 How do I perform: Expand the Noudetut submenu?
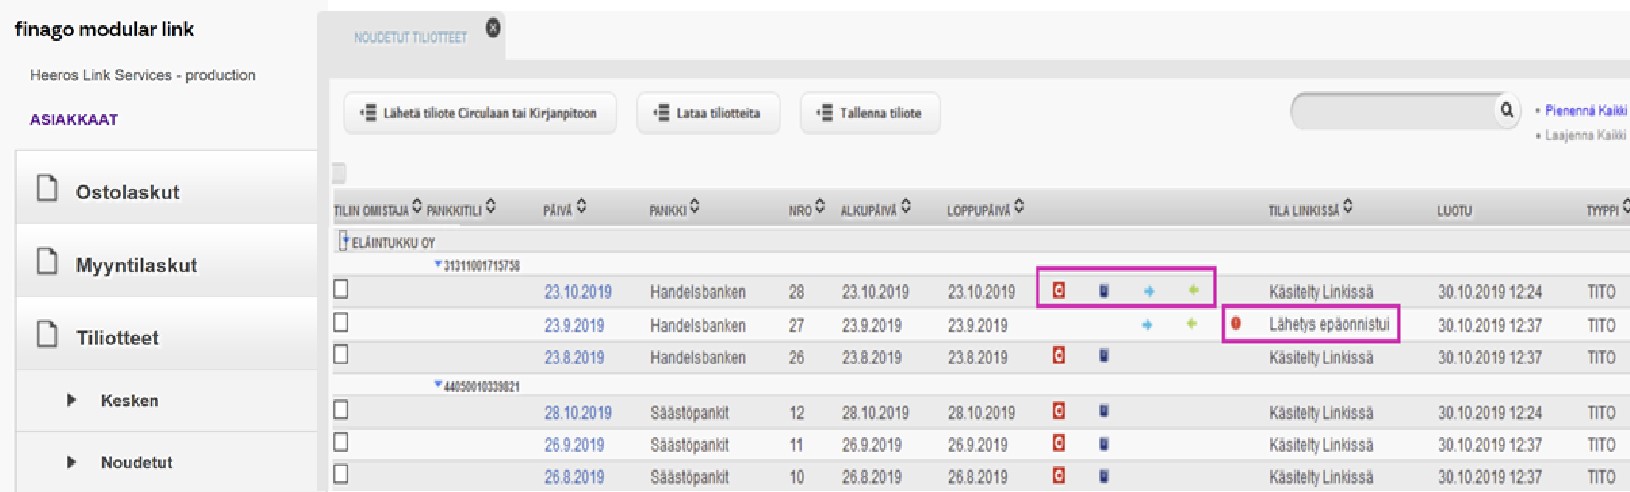(x=71, y=462)
